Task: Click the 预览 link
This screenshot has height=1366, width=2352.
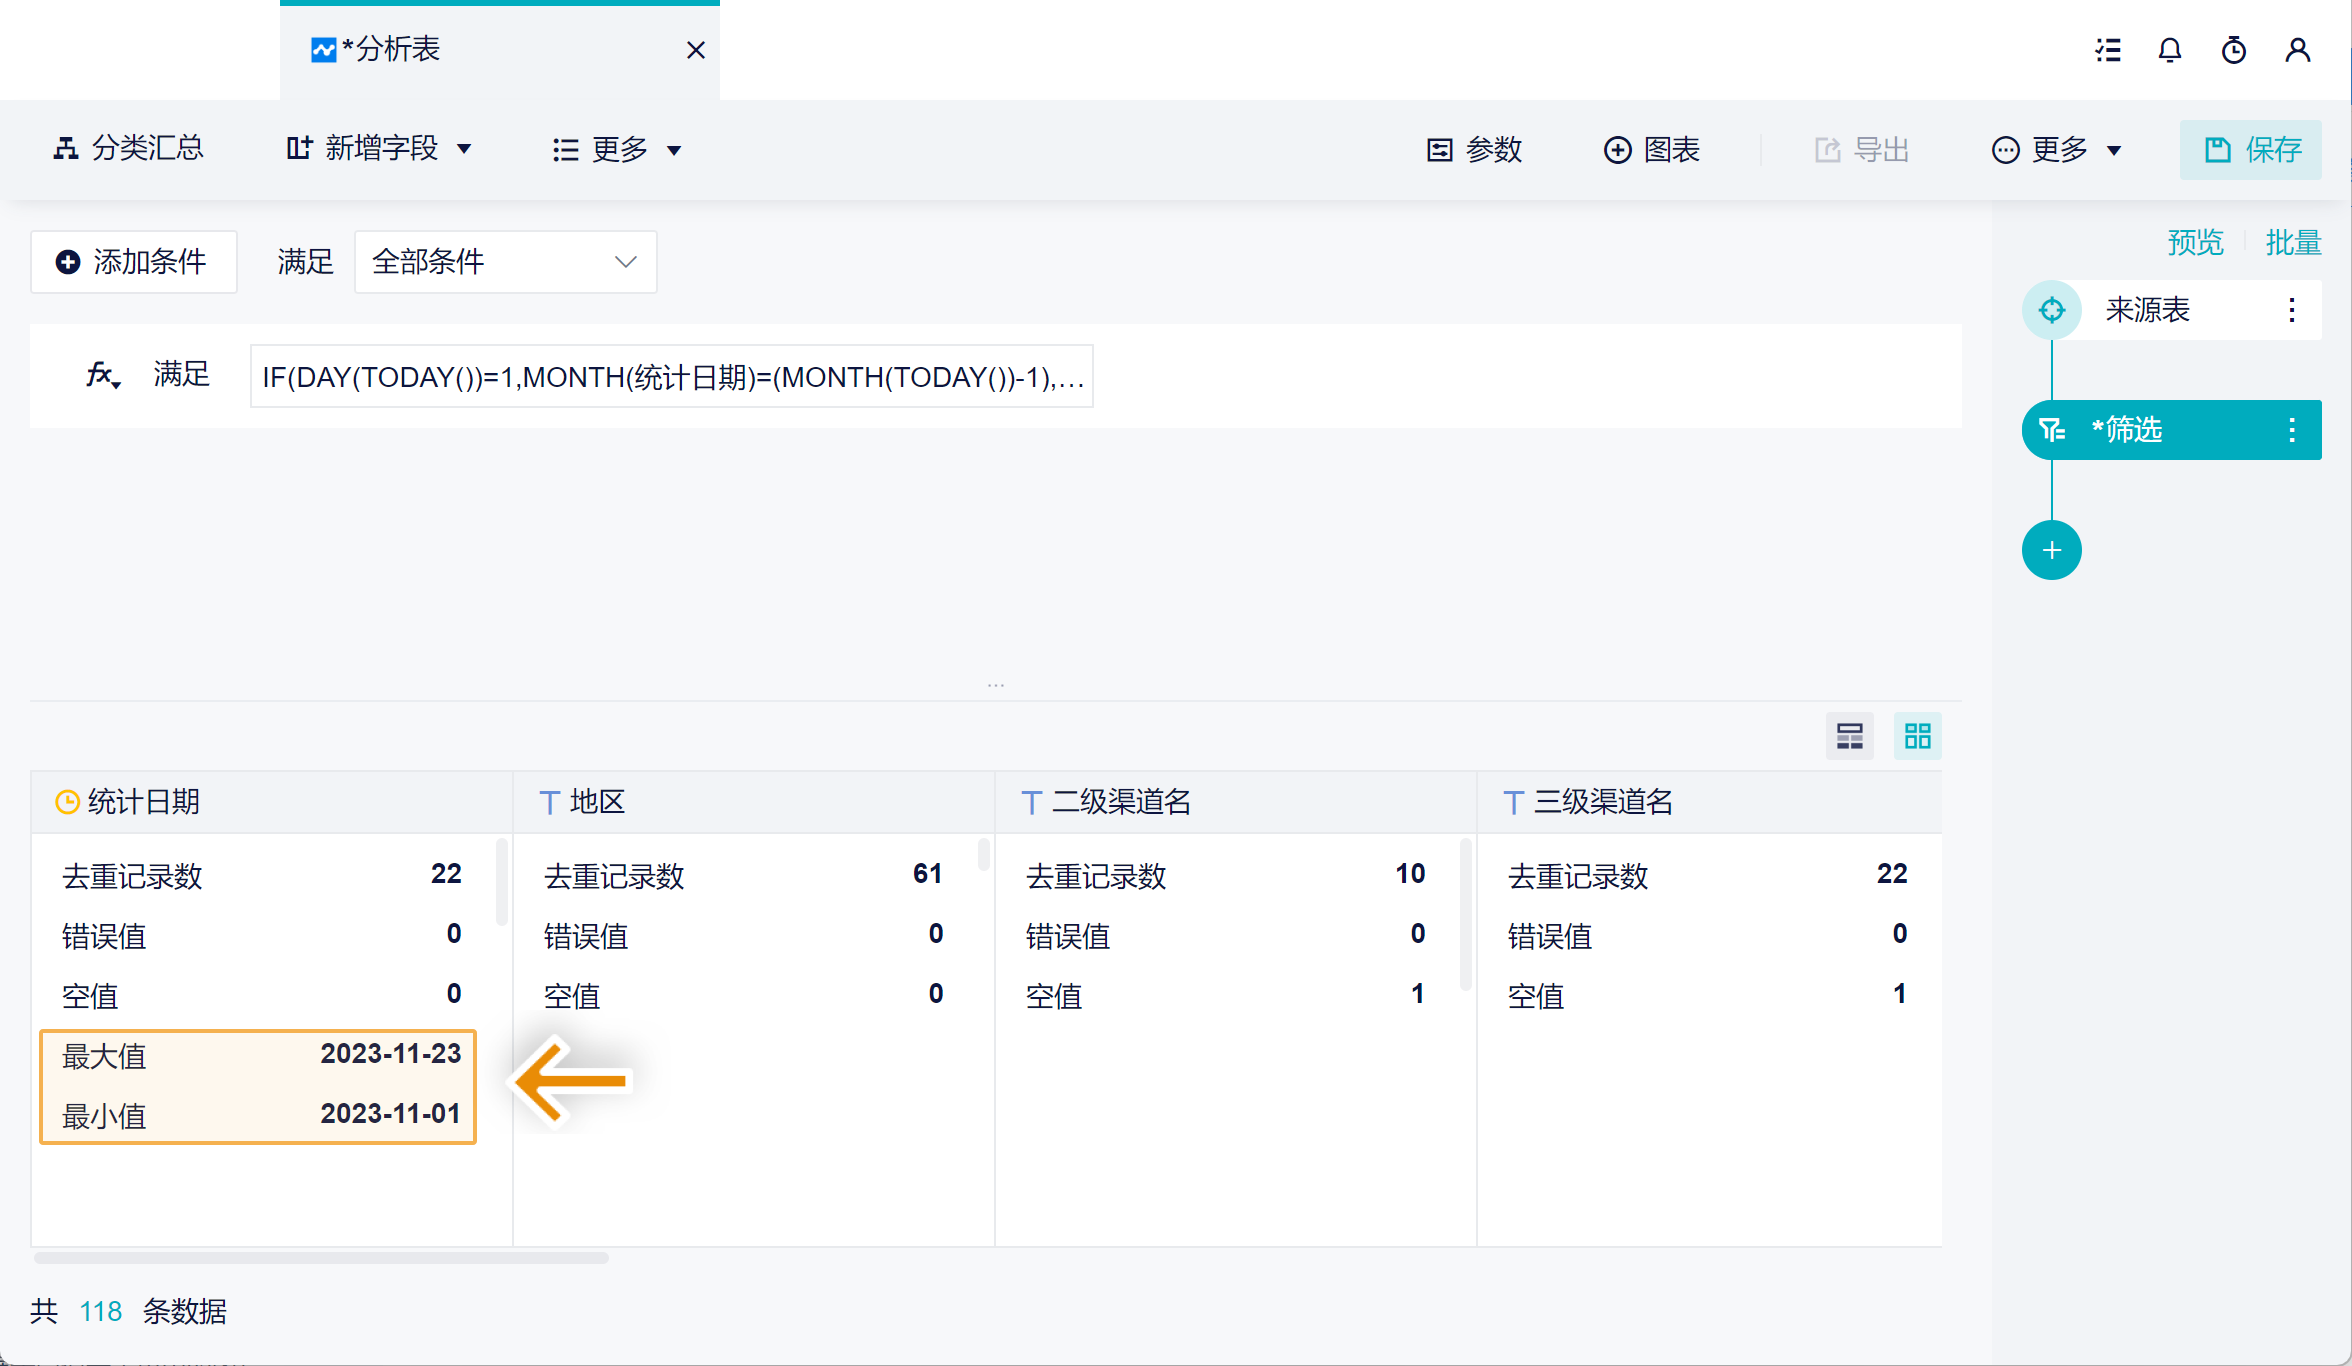Action: tap(2195, 242)
